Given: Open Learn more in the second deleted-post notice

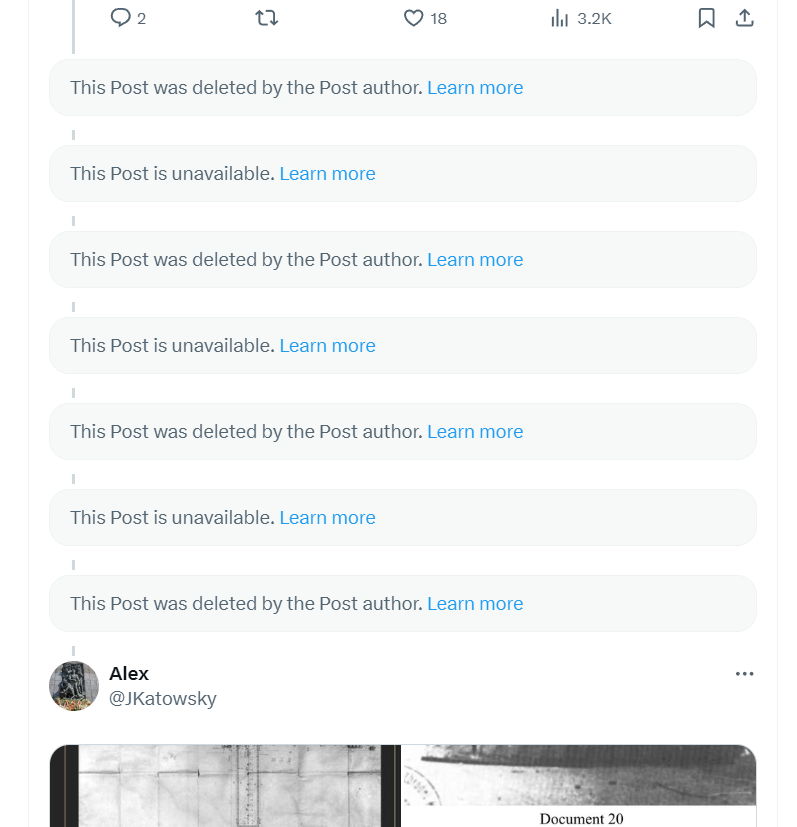Looking at the screenshot, I should click(475, 260).
